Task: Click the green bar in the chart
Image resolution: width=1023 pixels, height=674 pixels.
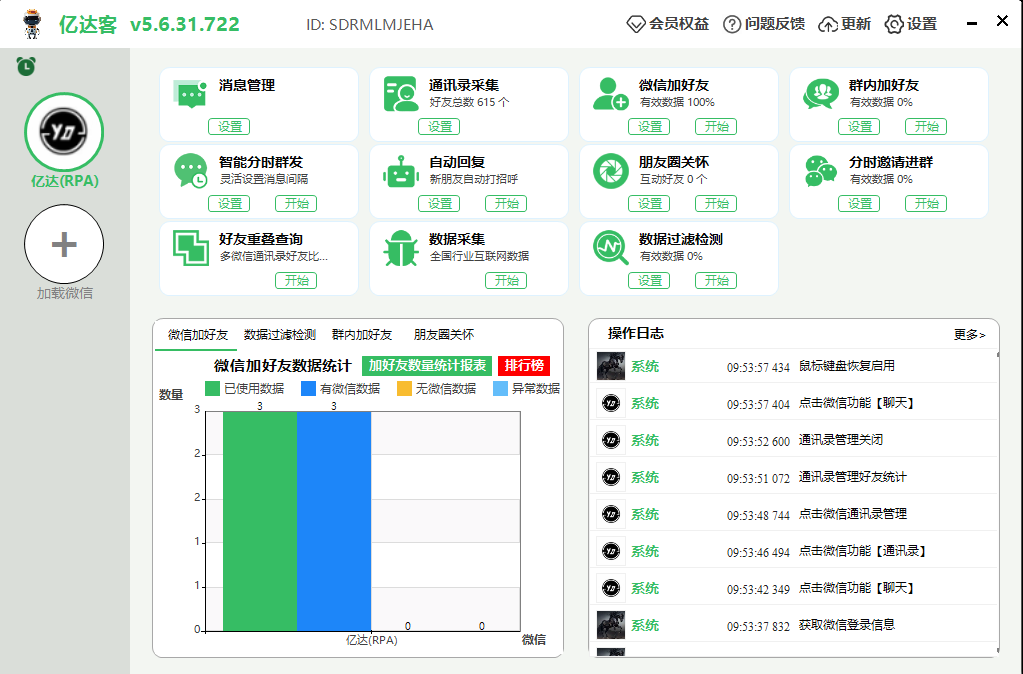Action: pos(260,521)
